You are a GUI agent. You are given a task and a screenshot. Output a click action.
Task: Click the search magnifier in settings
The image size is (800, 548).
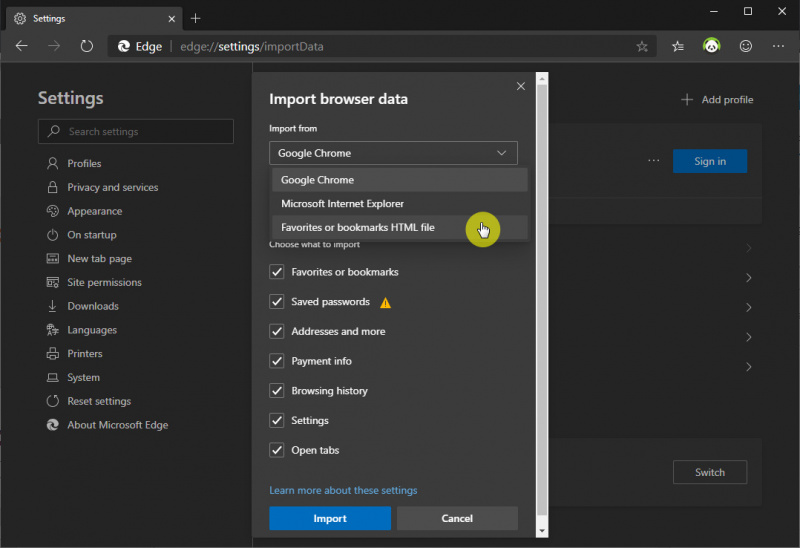(x=54, y=131)
